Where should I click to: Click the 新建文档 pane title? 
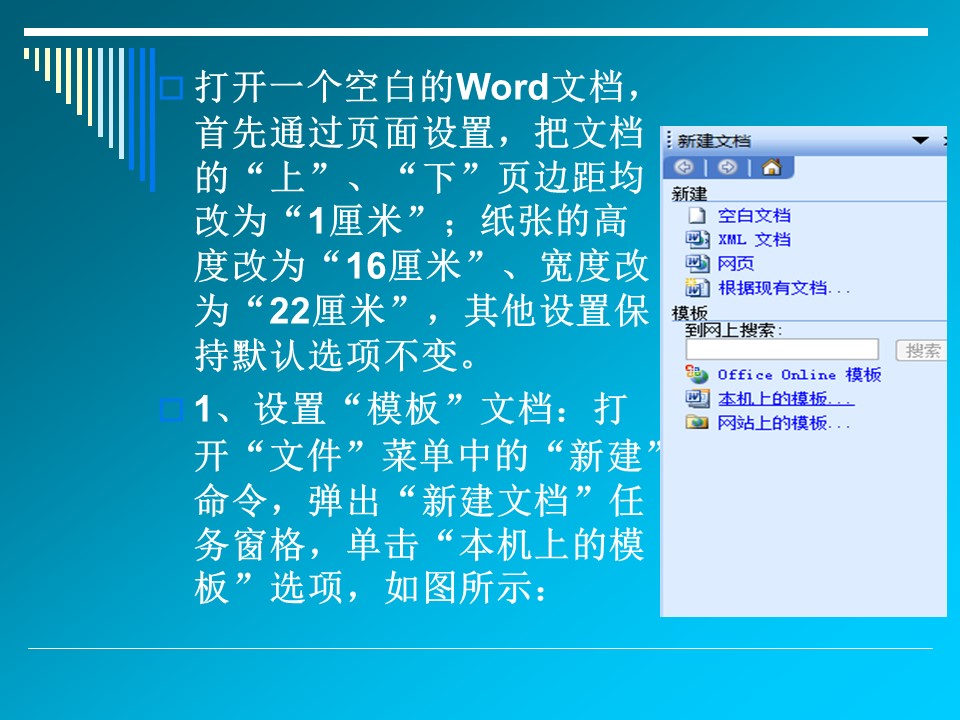click(x=714, y=141)
